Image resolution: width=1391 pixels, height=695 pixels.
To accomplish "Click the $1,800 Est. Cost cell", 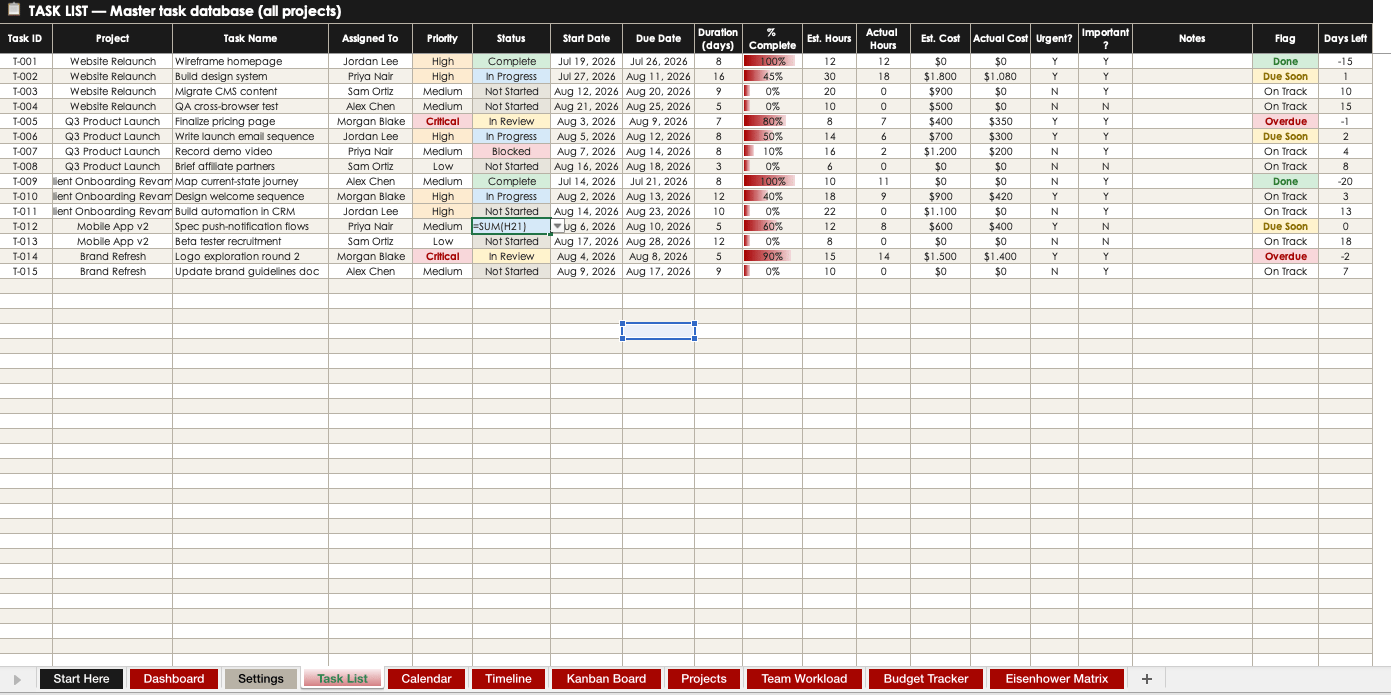I will (x=940, y=77).
